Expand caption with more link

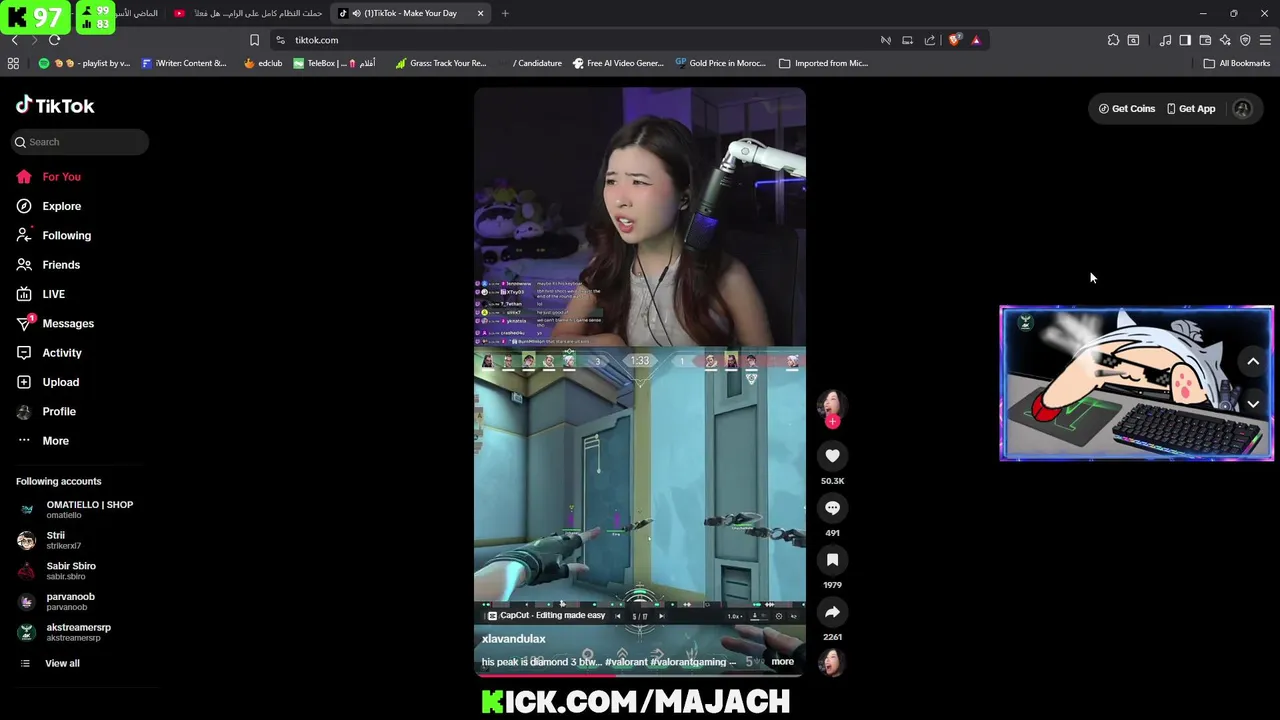click(x=782, y=662)
